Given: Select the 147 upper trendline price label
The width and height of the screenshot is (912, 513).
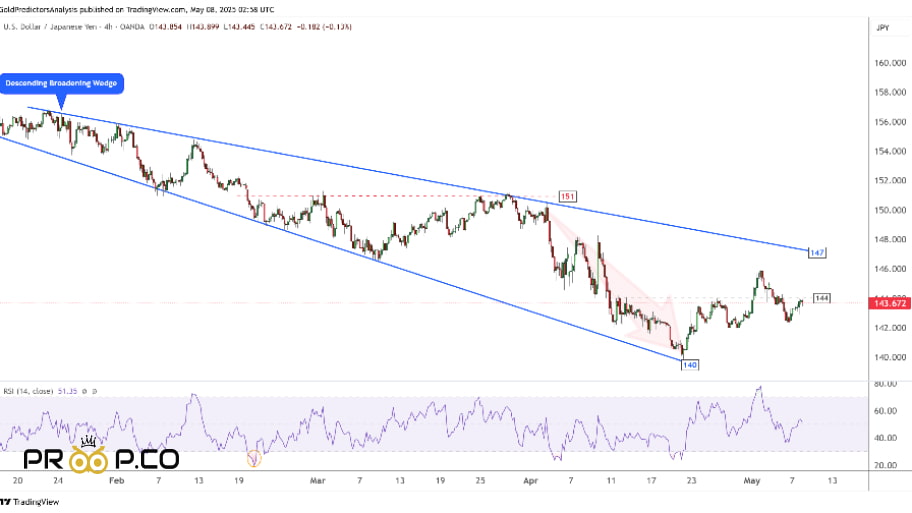Looking at the screenshot, I should (817, 252).
